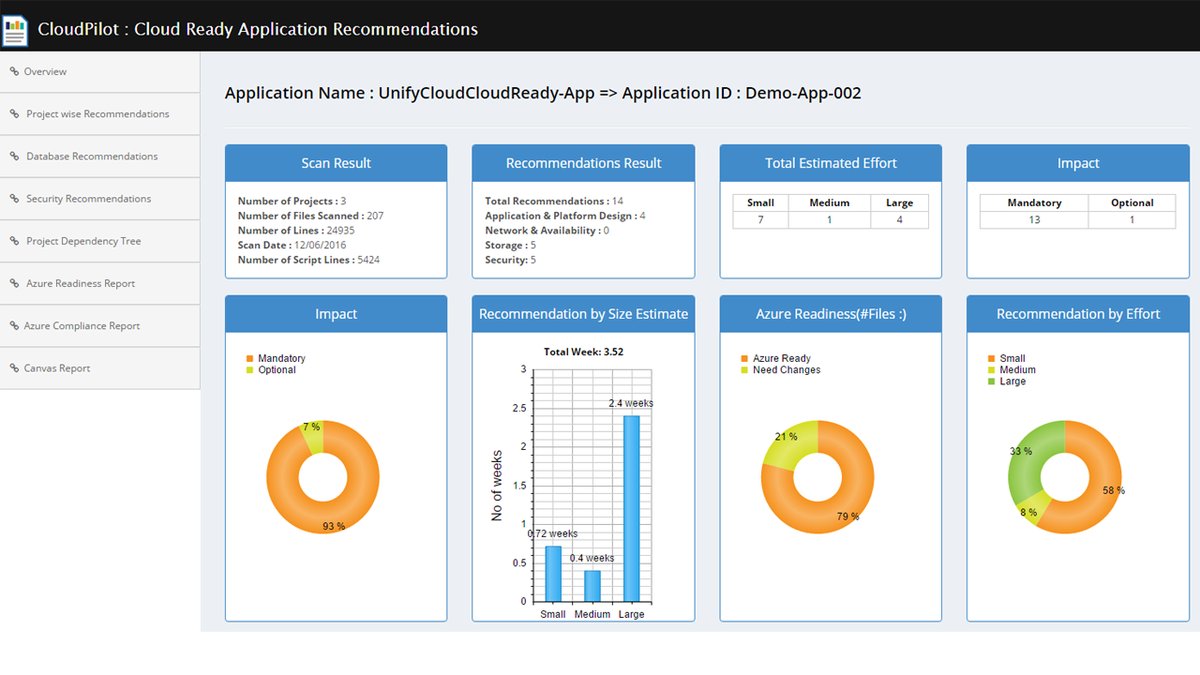
Task: Click 'Total Recommendations : 14' text
Action: (x=554, y=201)
